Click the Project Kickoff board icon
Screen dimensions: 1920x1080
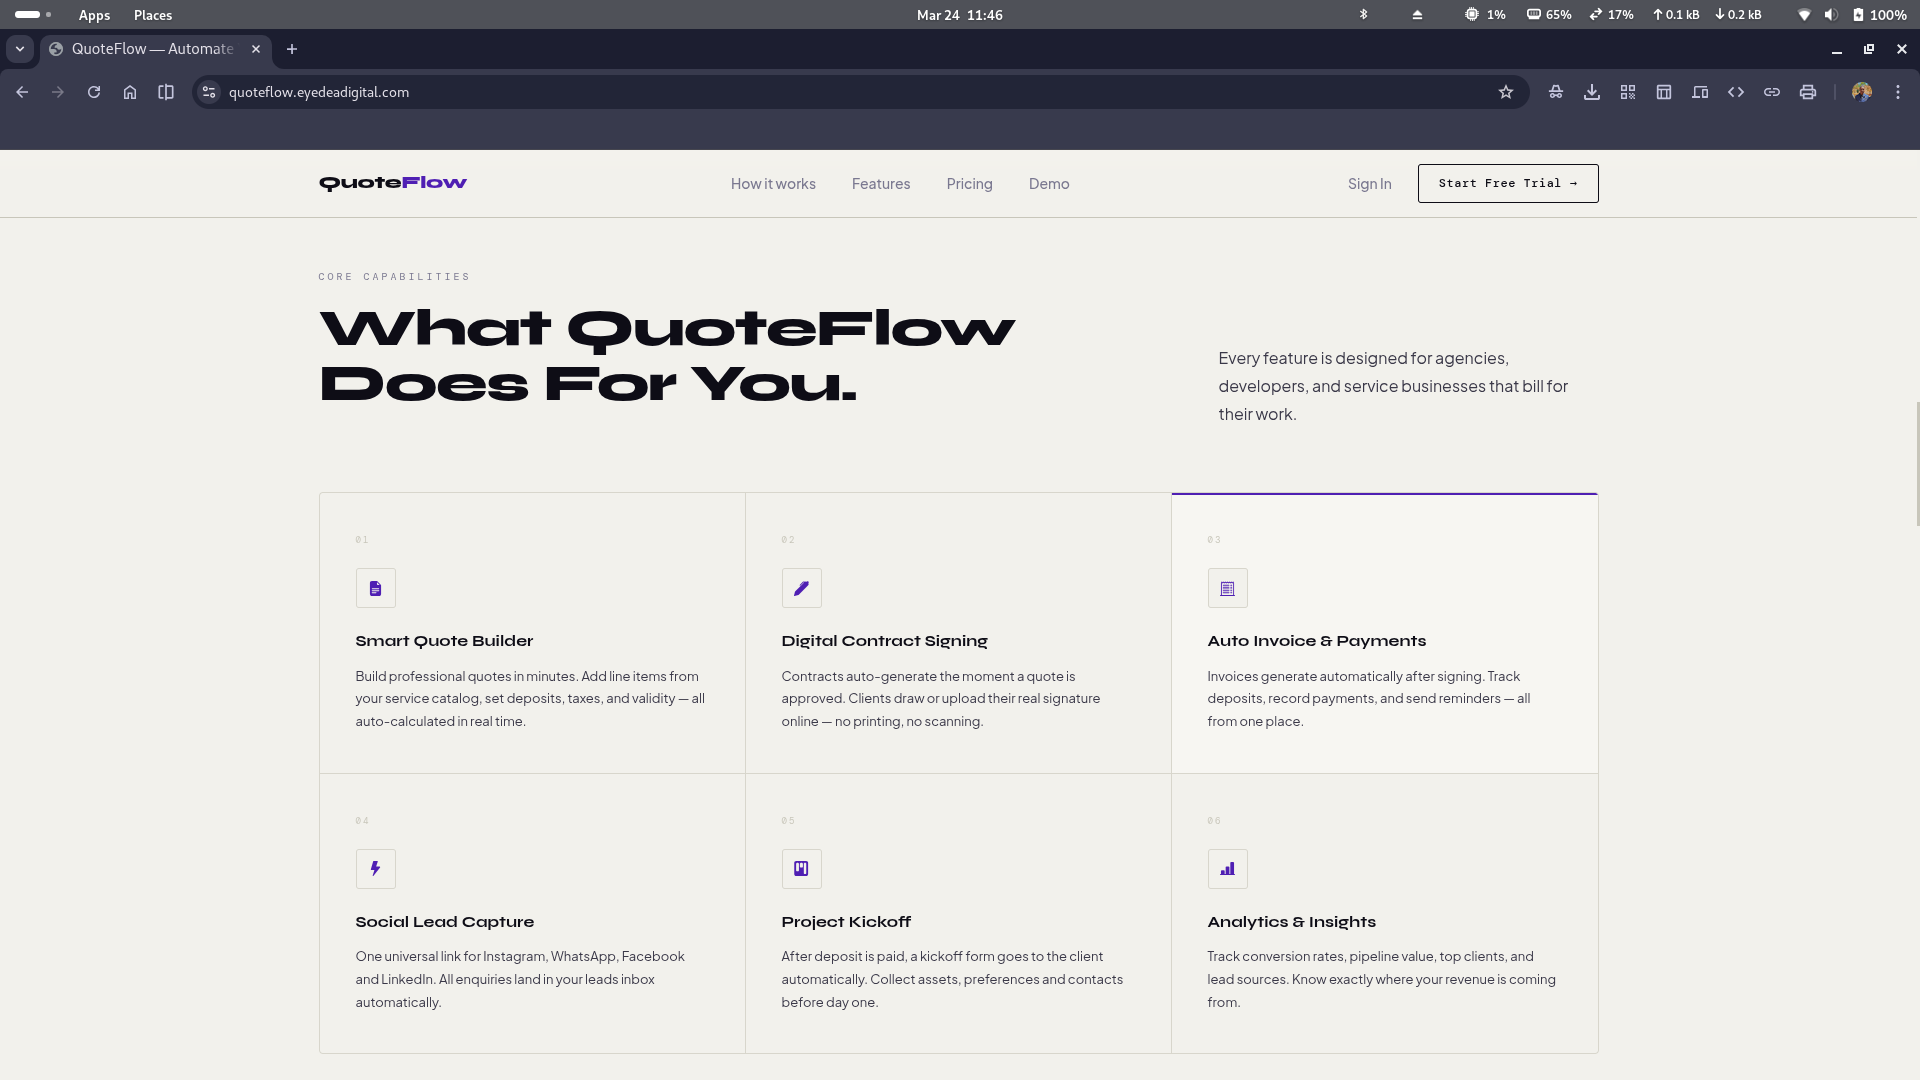[x=801, y=869]
